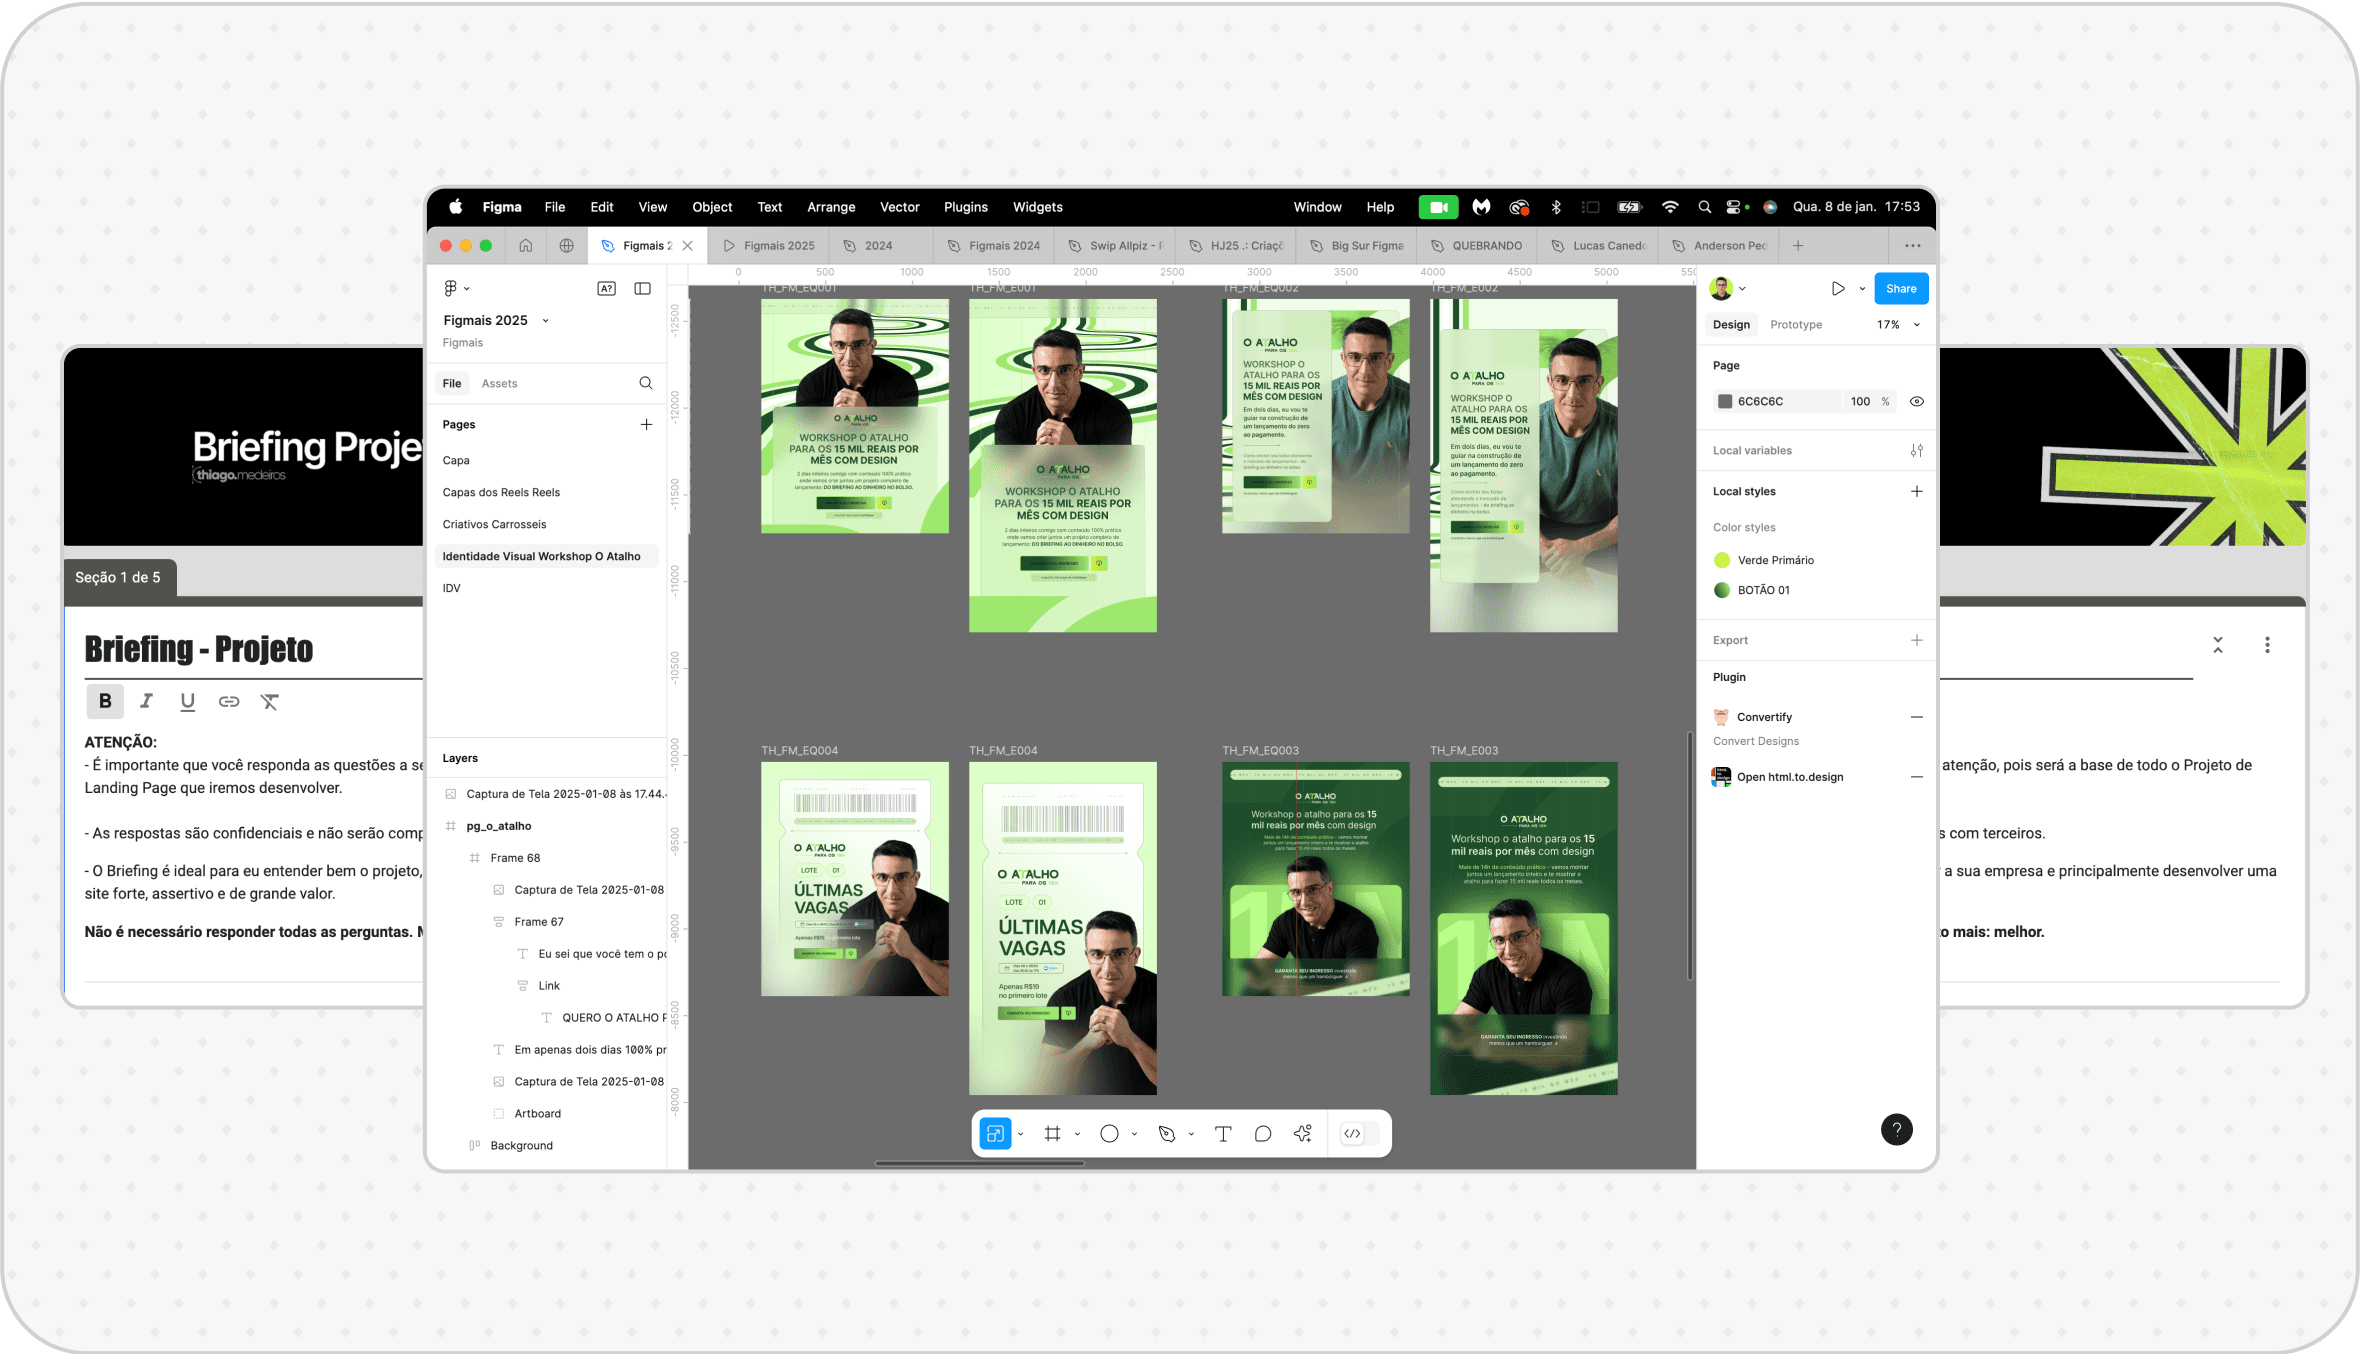Open Spotlight search in the menu bar
The width and height of the screenshot is (2360, 1354).
pyautogui.click(x=1705, y=207)
